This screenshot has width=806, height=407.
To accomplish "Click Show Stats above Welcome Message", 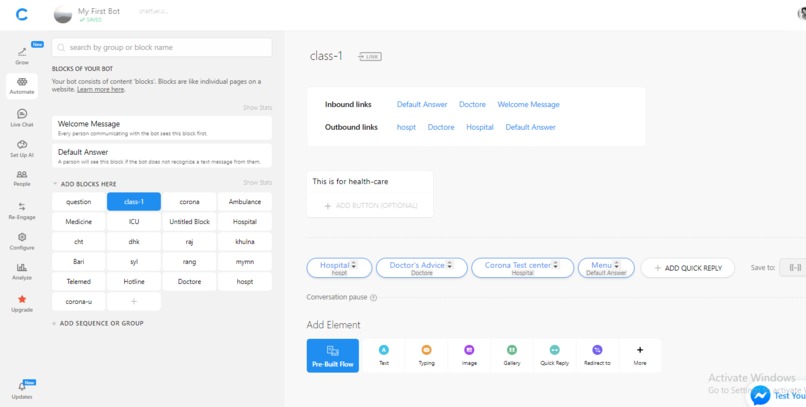I will click(258, 108).
